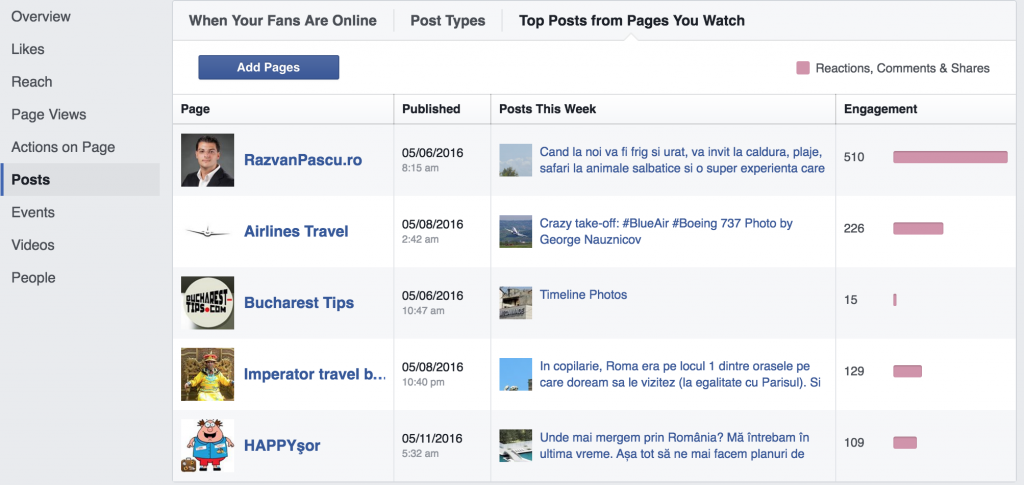Click the 05/08/2016 10:40 pm date
Image resolution: width=1024 pixels, height=485 pixels.
432,374
